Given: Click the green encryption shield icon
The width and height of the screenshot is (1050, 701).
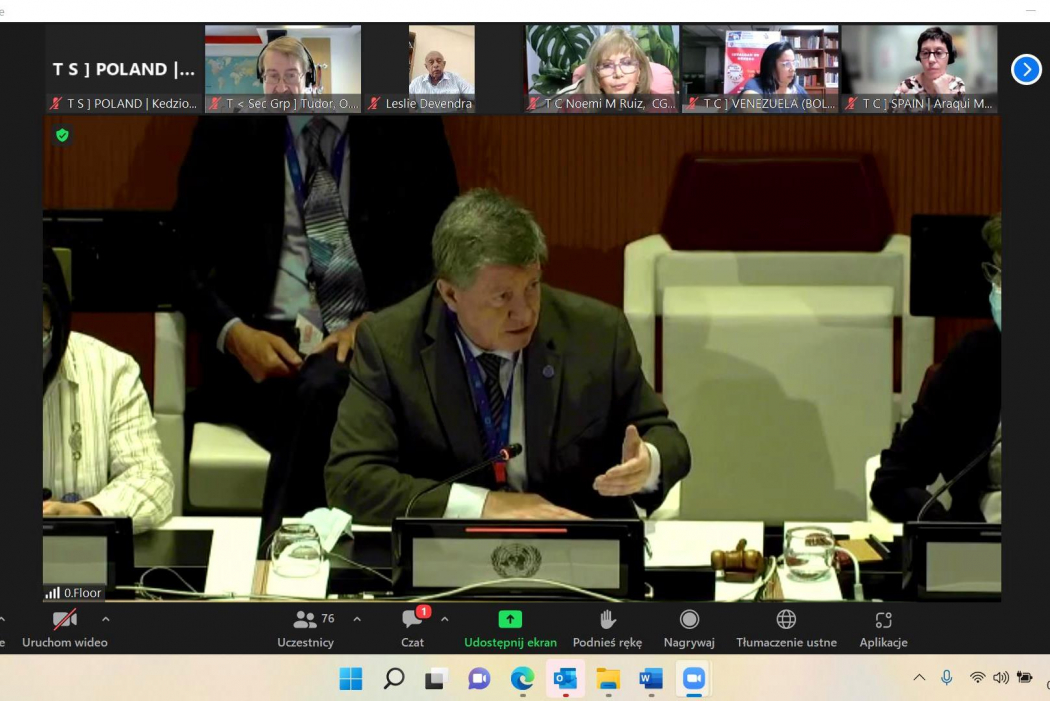Looking at the screenshot, I should pos(62,135).
